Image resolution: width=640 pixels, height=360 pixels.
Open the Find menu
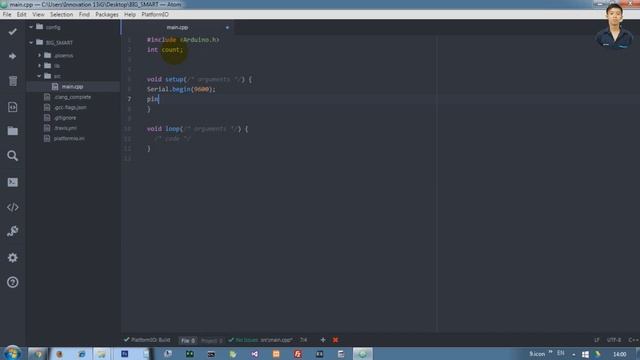click(84, 14)
